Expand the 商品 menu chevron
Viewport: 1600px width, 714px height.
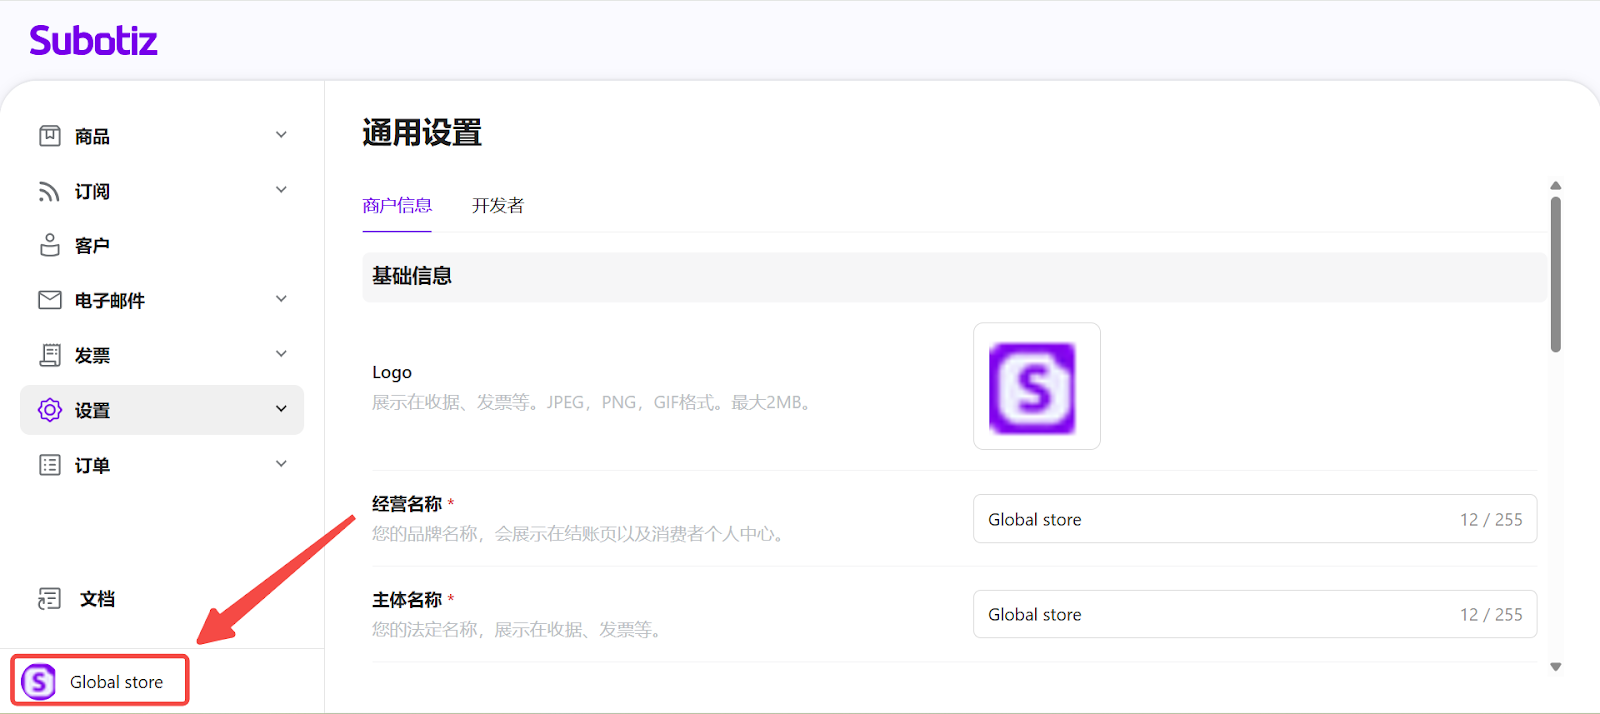coord(281,135)
